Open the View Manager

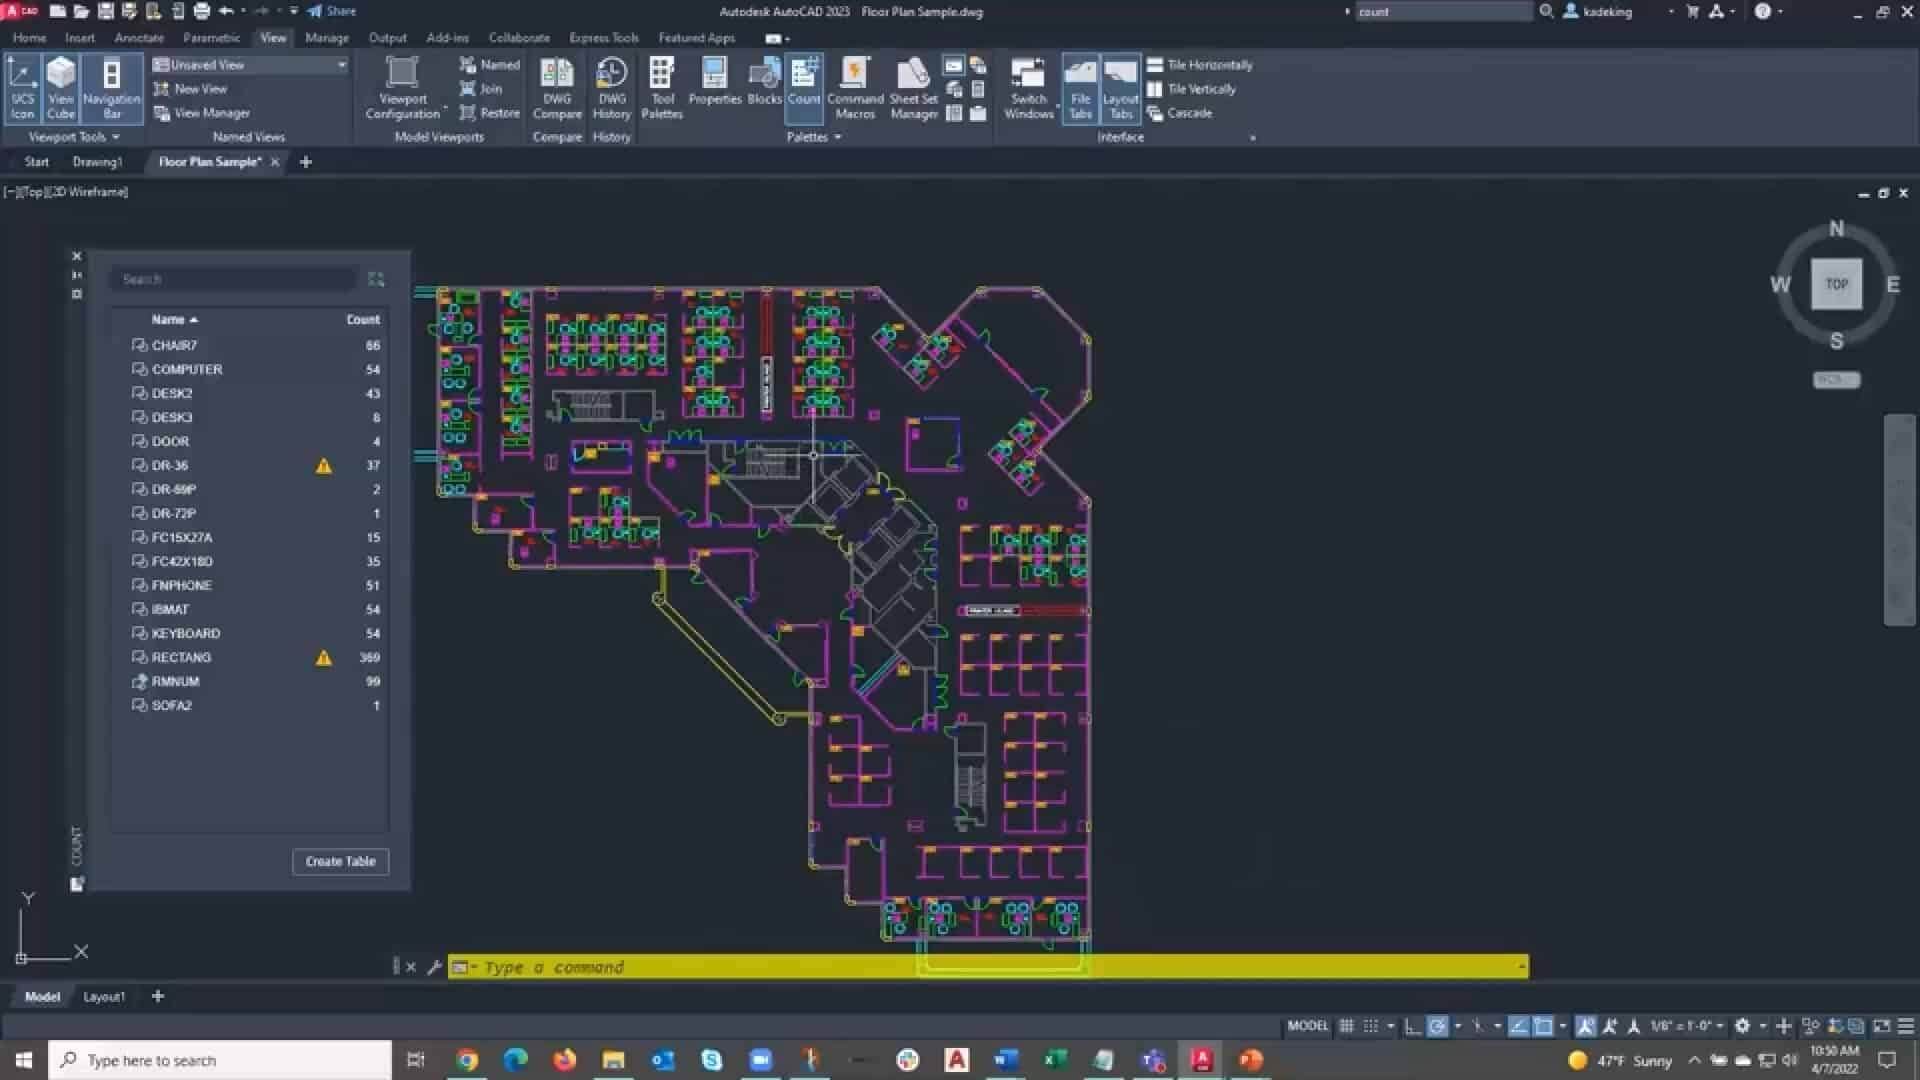coord(202,113)
